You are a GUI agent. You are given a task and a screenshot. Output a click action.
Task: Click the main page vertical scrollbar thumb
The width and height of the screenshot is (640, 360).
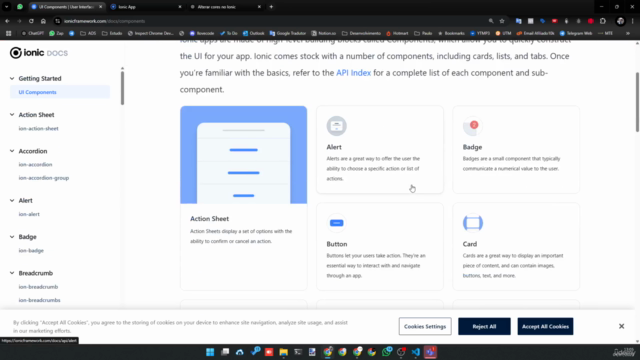(637, 102)
